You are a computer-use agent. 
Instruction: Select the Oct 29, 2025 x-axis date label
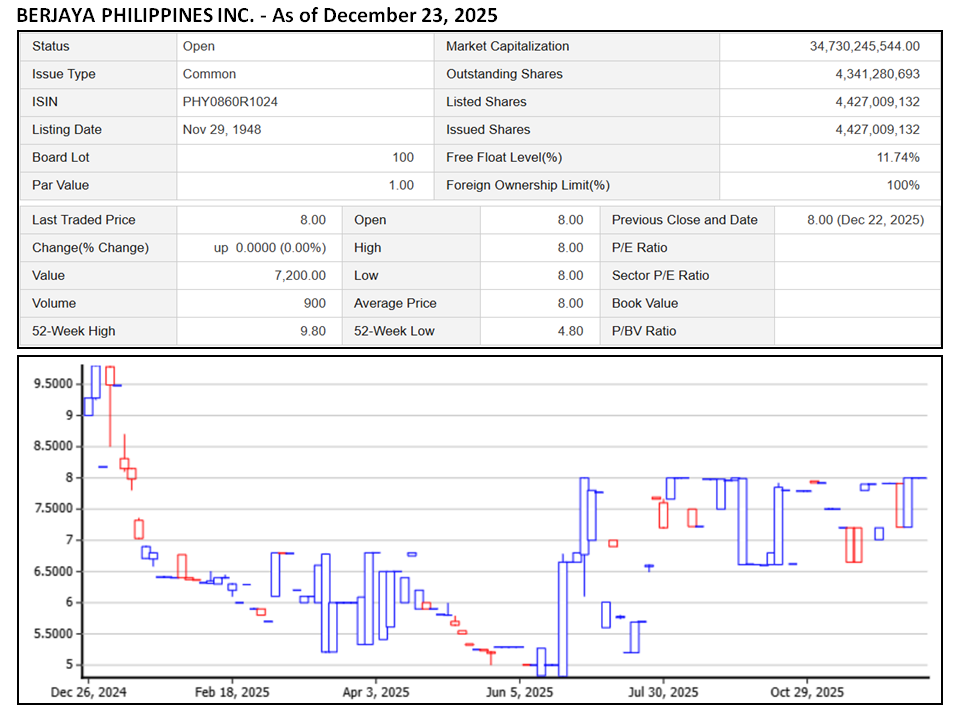[807, 692]
